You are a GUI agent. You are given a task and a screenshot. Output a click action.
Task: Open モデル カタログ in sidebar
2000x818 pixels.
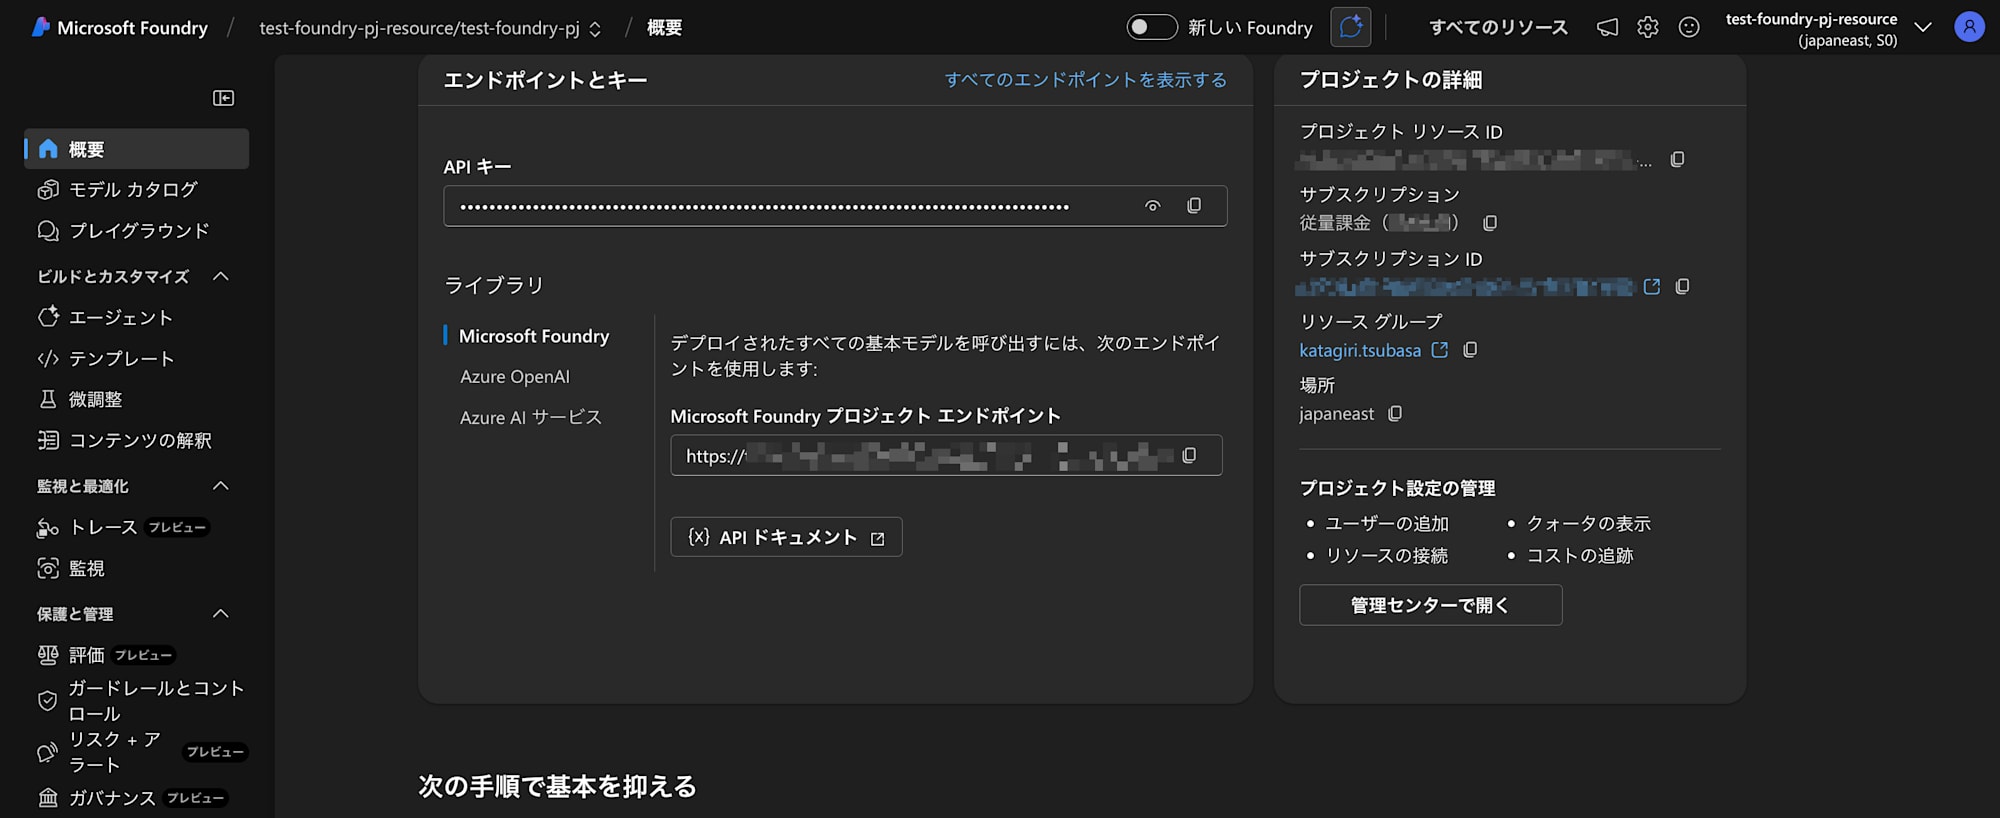[x=133, y=190]
